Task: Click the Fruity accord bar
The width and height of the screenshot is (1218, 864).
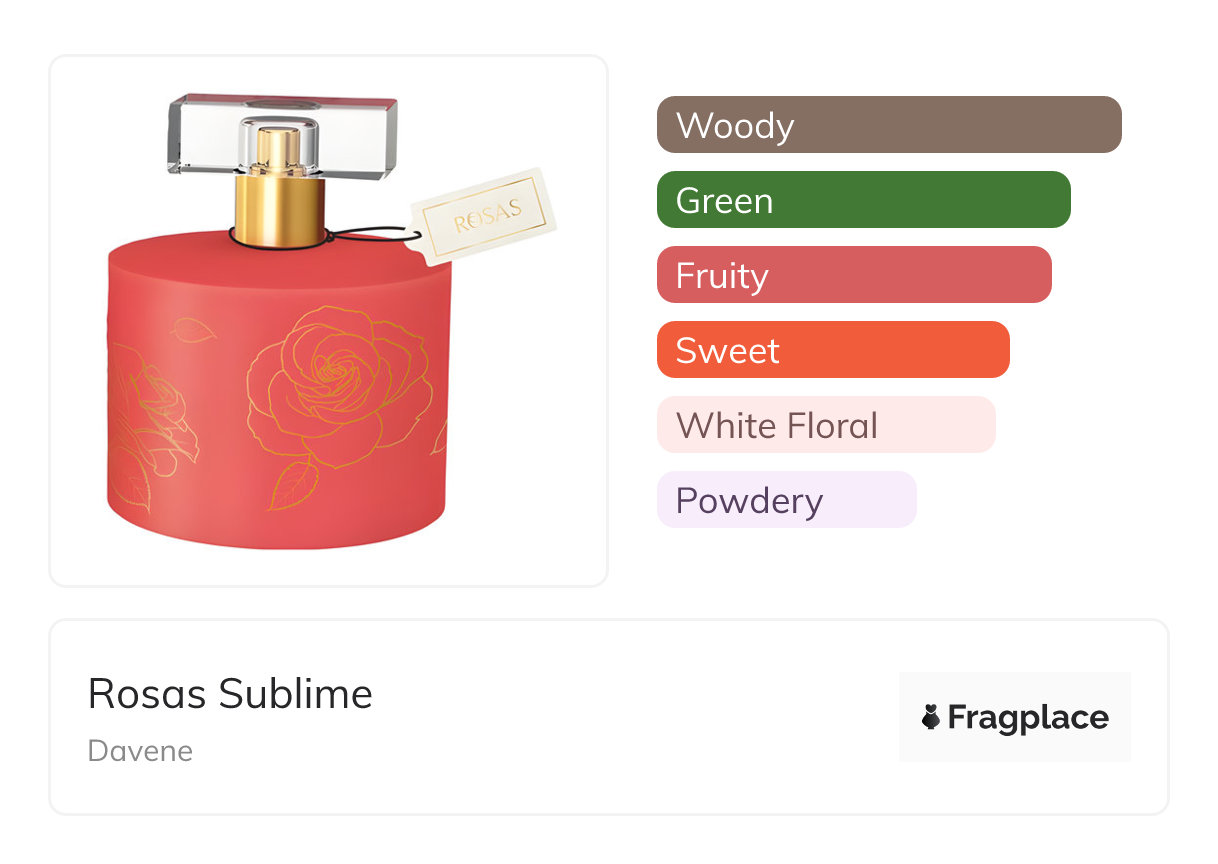Action: click(853, 275)
